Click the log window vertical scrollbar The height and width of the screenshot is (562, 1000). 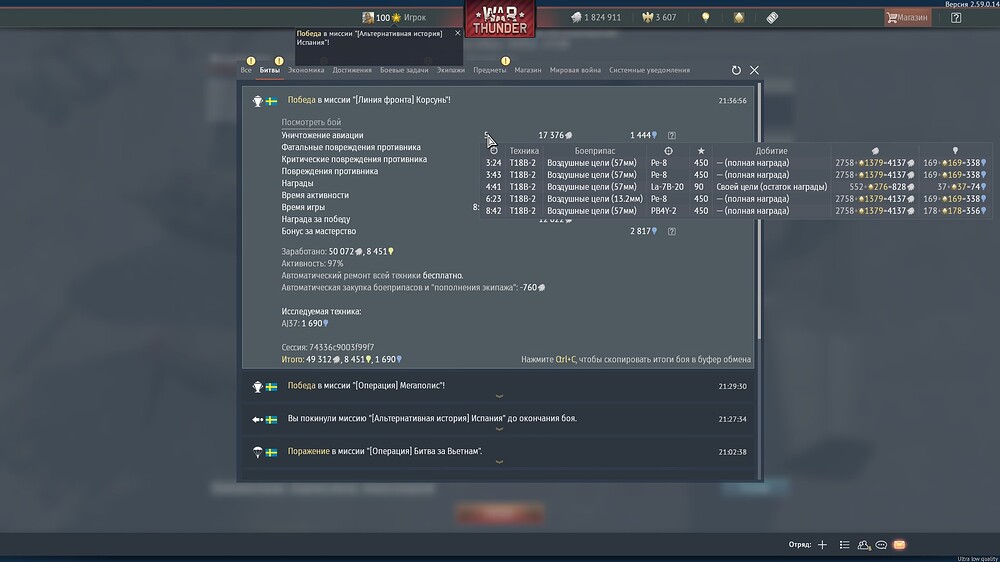click(759, 211)
